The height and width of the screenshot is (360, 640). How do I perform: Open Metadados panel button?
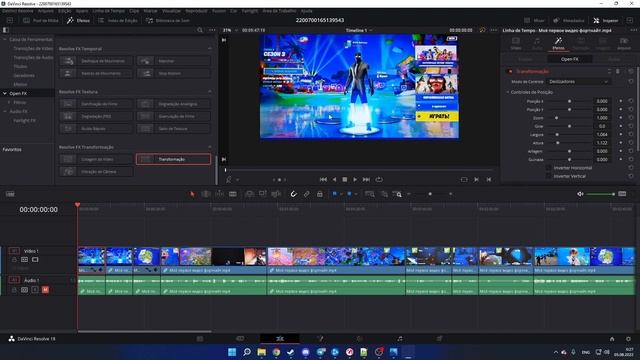(x=569, y=20)
